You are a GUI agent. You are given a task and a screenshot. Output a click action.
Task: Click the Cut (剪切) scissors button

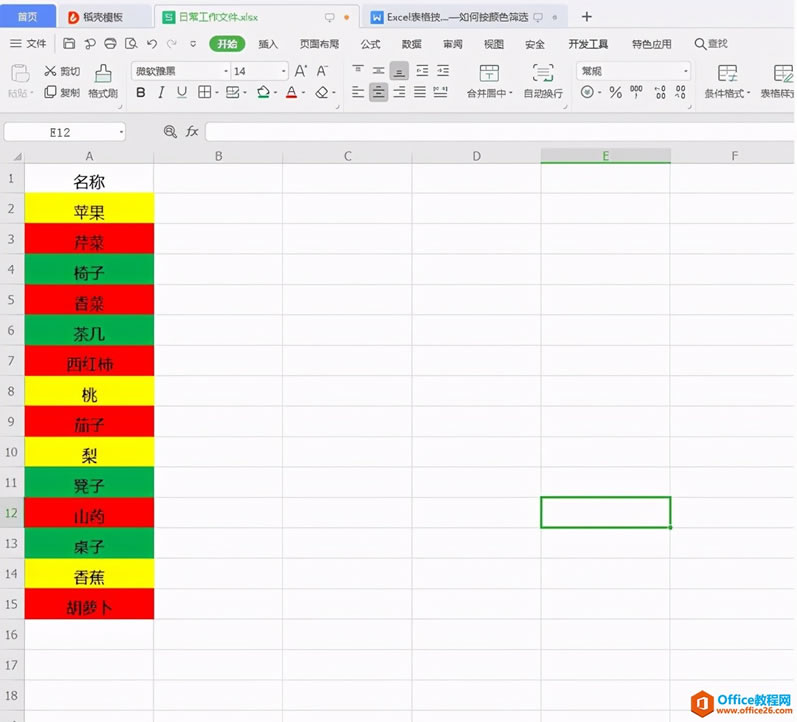[x=62, y=71]
